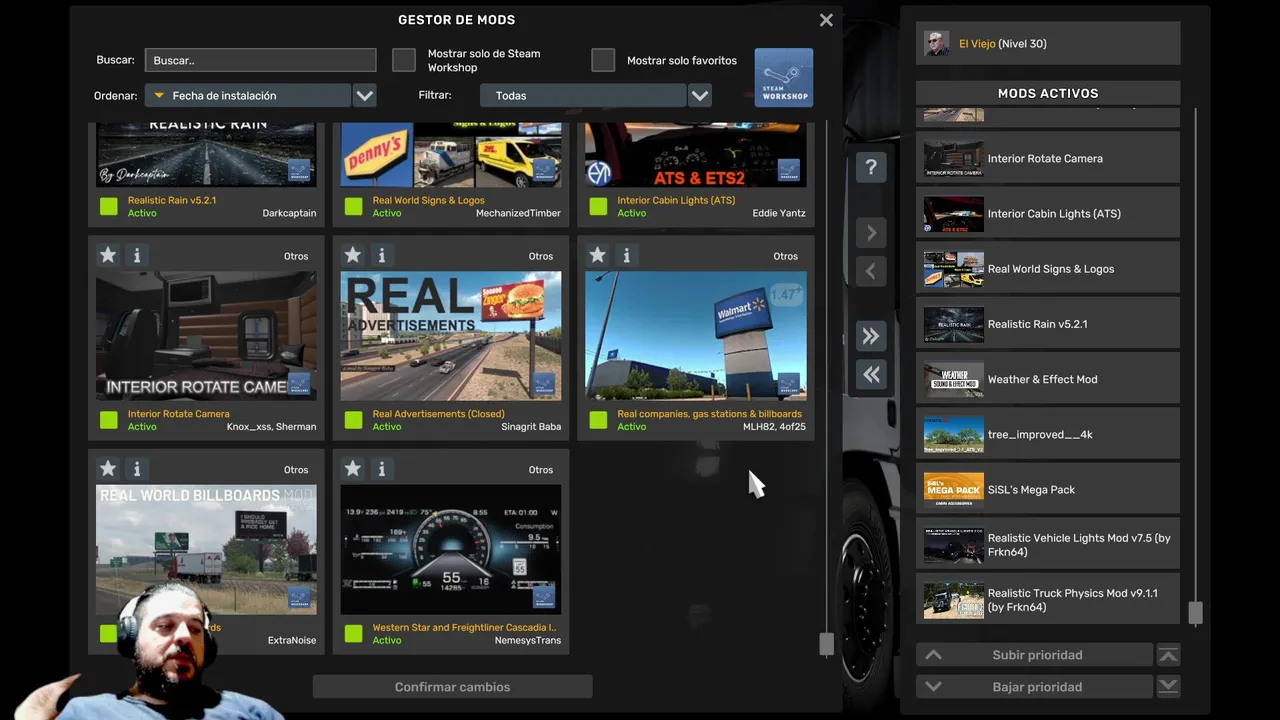Click the Mods Activos list scrollbar handle

click(1195, 613)
